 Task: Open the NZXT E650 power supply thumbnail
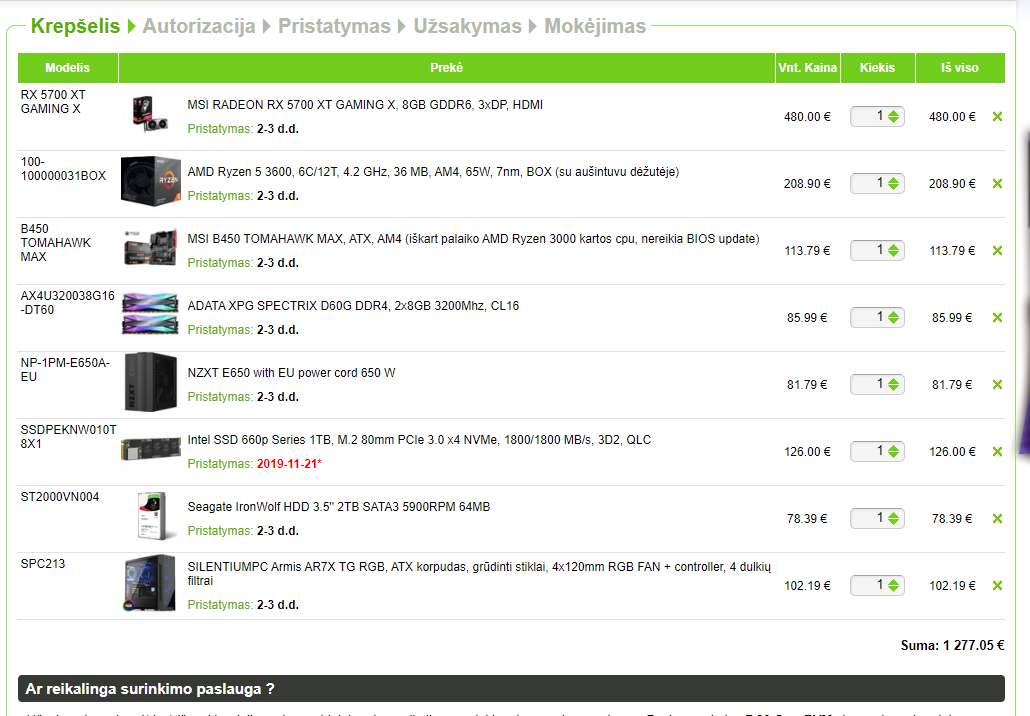pos(151,382)
